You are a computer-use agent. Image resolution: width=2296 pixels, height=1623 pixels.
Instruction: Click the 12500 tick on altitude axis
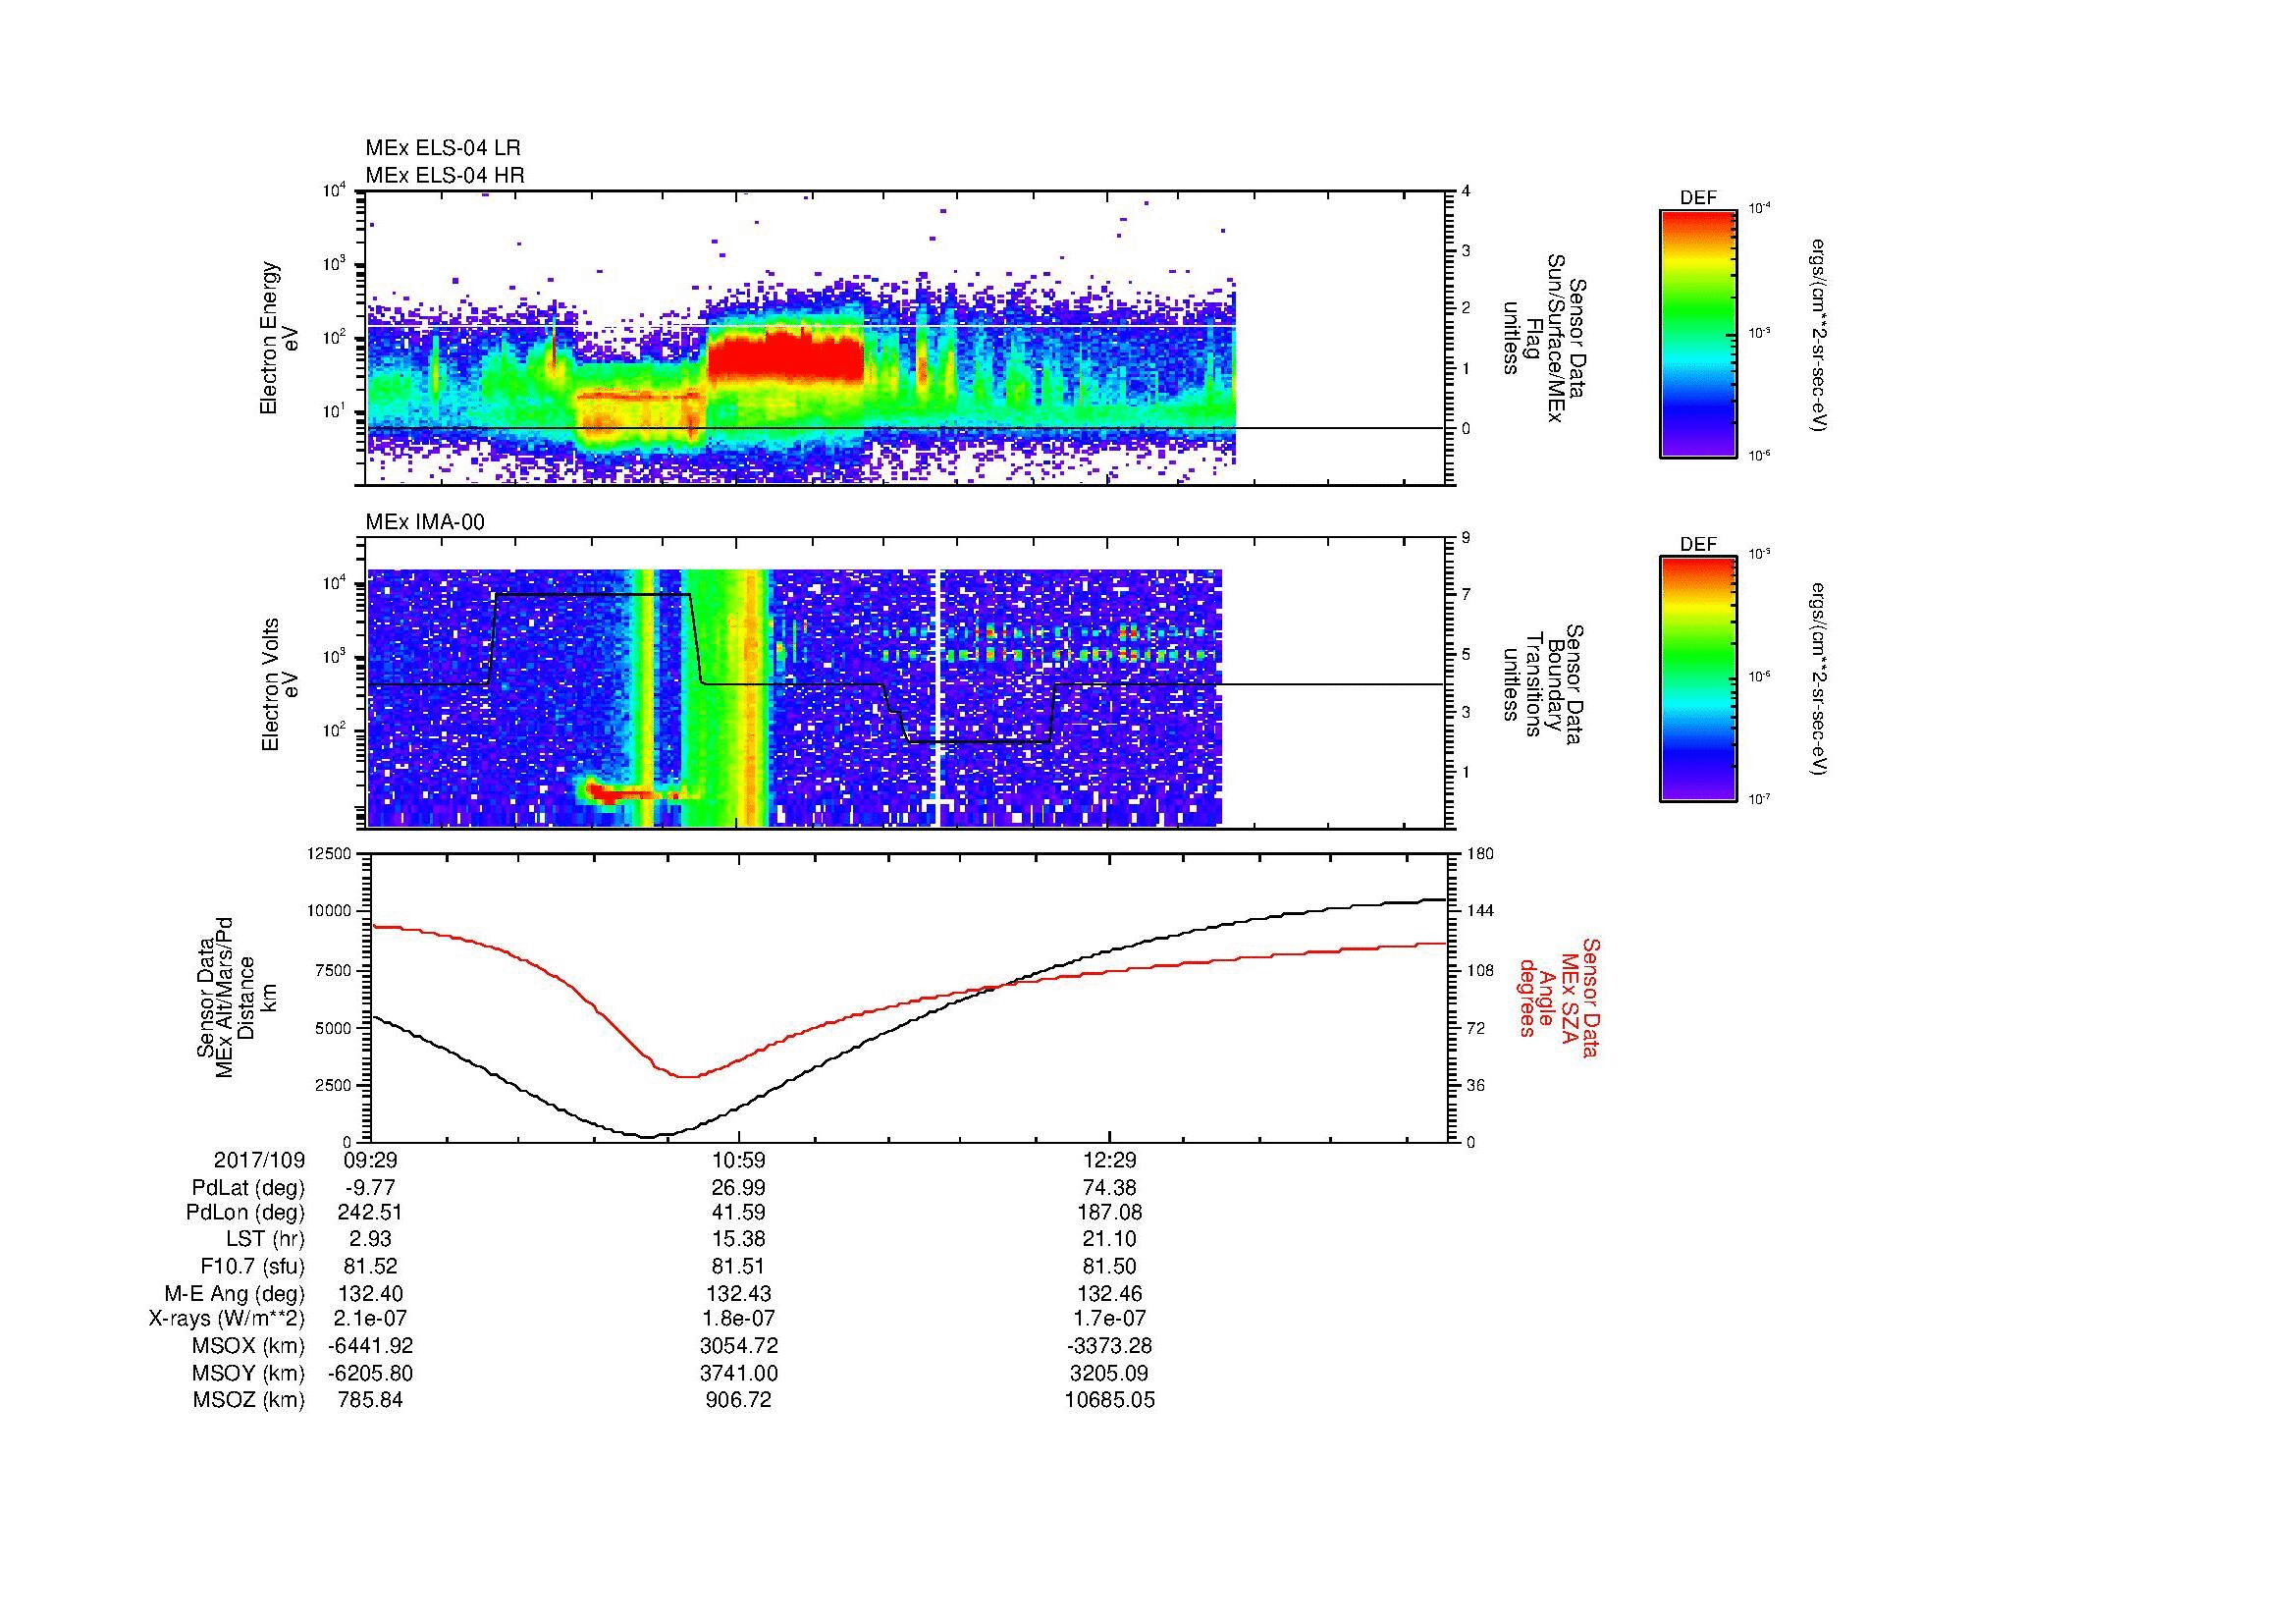coord(331,853)
